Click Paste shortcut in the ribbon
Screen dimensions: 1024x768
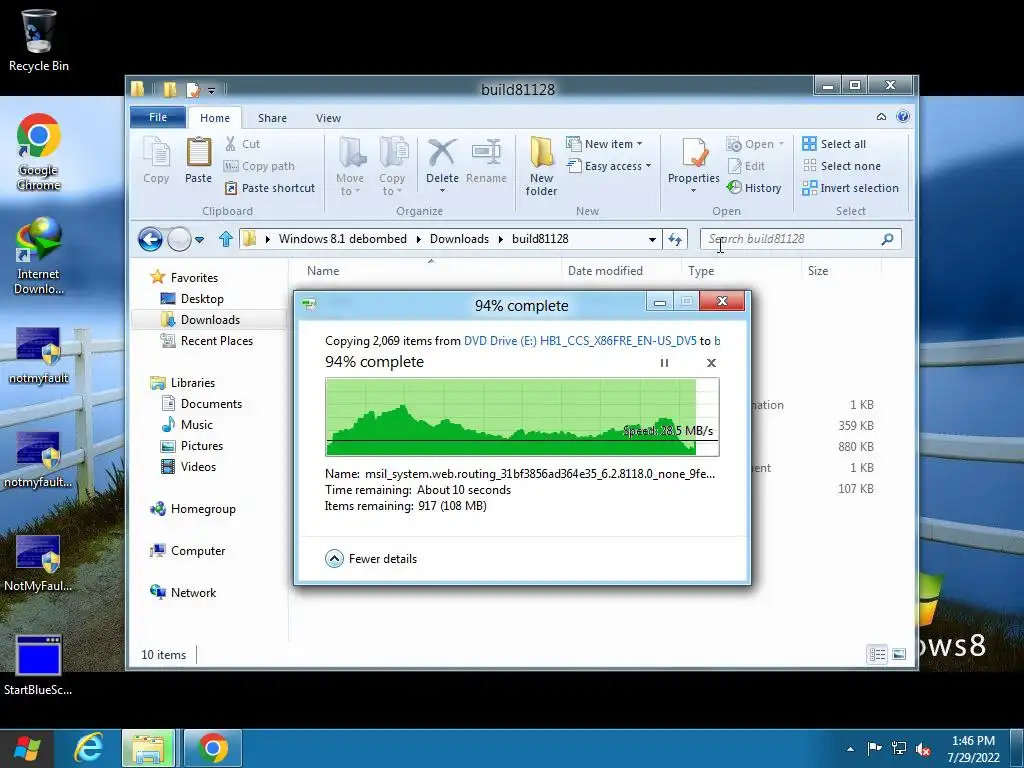coord(270,188)
